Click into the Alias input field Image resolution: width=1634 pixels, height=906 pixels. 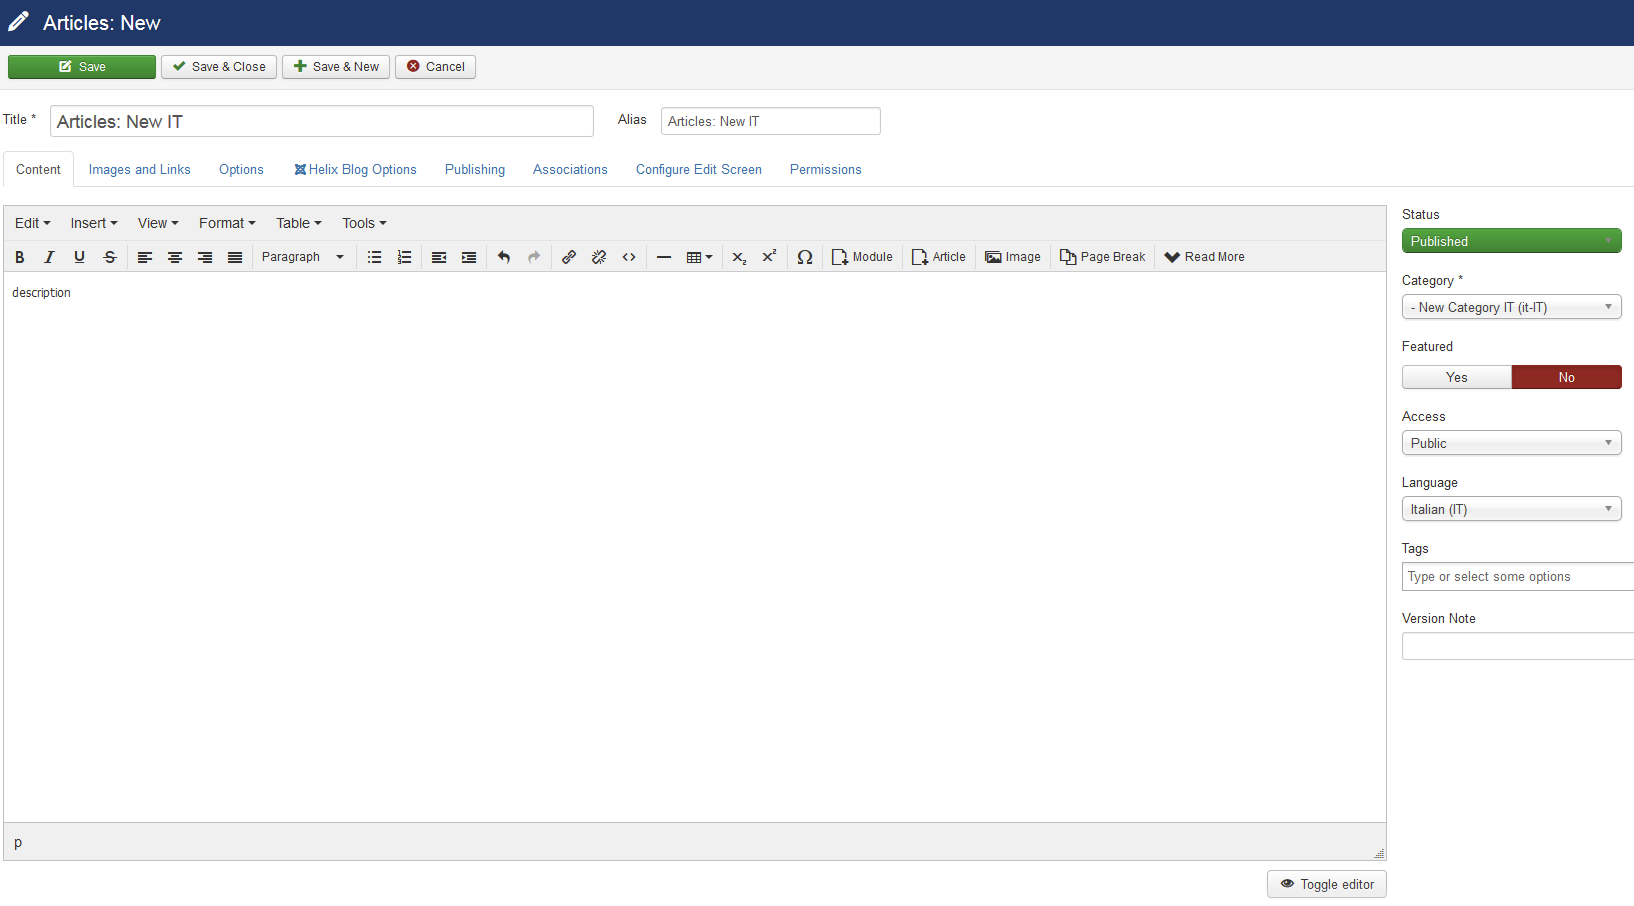click(x=770, y=121)
